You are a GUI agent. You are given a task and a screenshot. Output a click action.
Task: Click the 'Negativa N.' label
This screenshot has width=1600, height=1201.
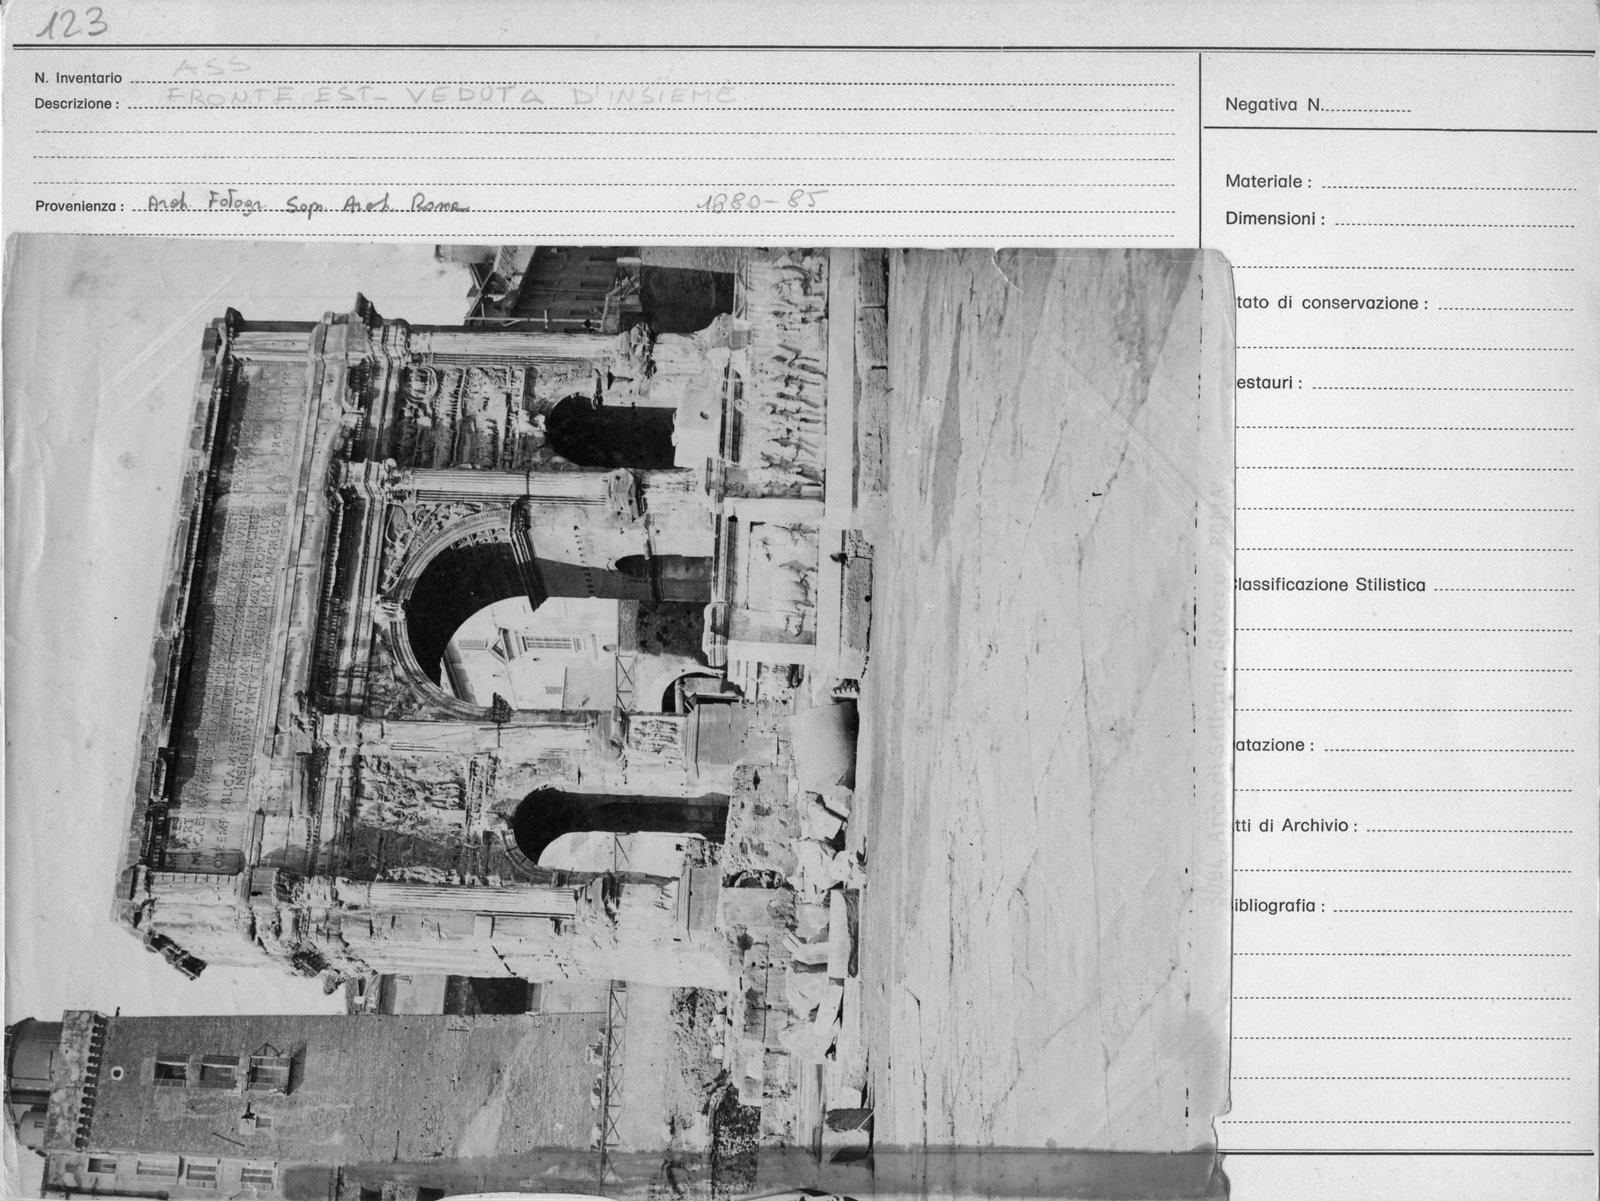point(1275,105)
